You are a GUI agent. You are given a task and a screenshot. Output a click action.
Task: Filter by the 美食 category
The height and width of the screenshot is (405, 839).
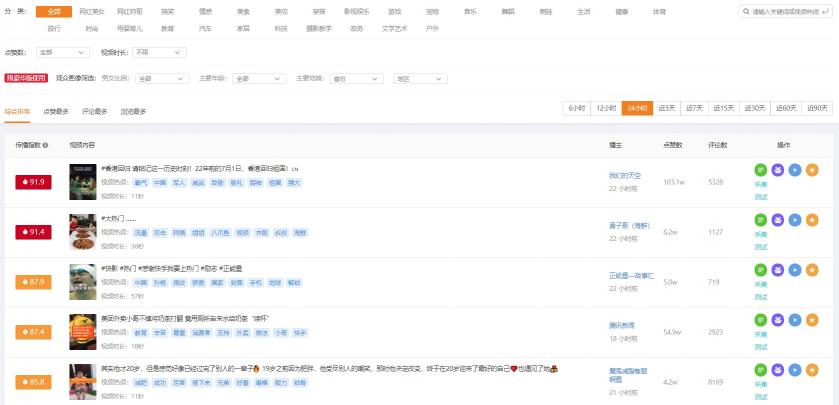click(243, 11)
